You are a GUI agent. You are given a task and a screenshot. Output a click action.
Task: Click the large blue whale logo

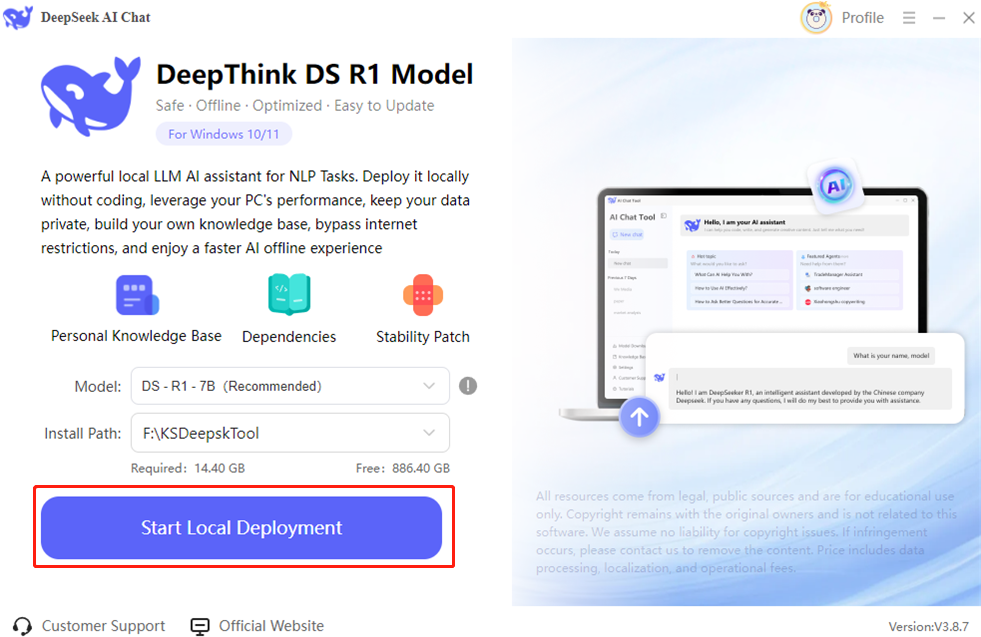91,96
